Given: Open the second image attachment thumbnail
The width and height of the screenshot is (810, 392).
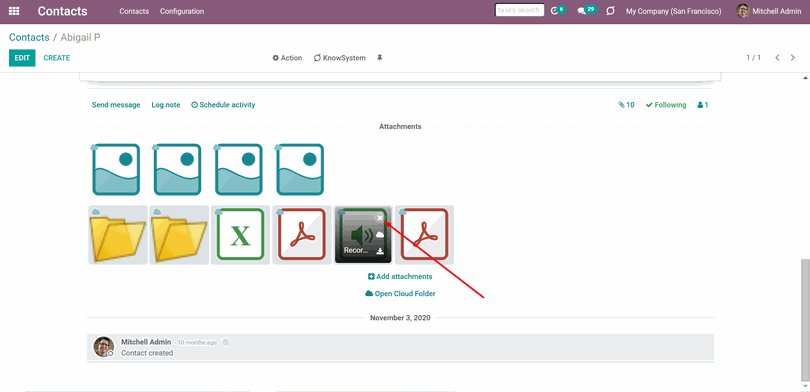Looking at the screenshot, I should tap(177, 169).
